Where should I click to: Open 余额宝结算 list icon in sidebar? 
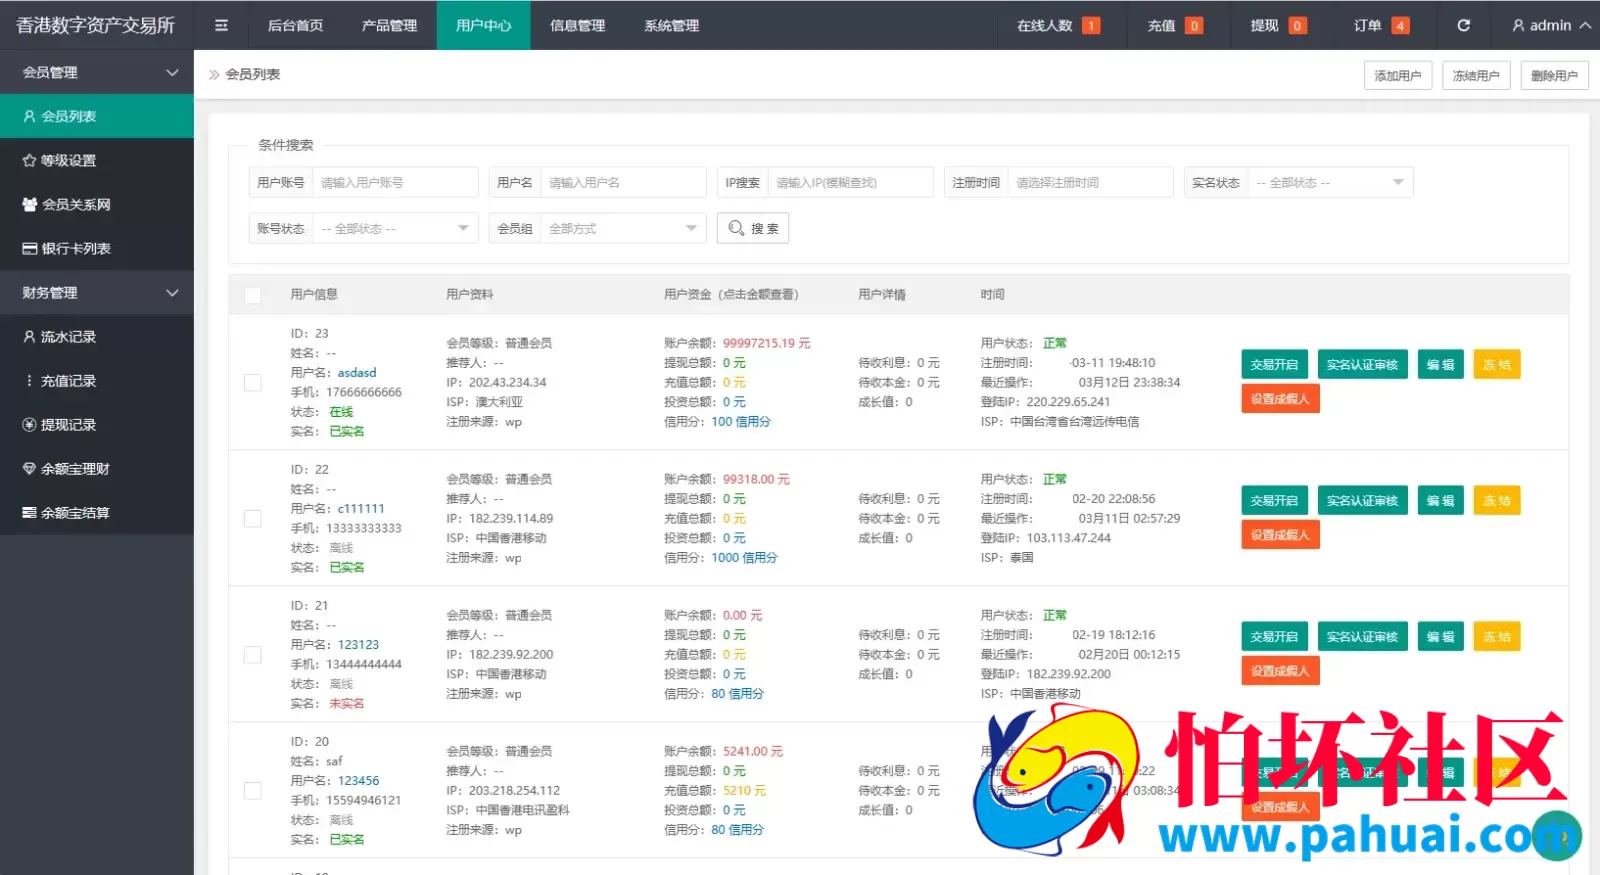click(x=29, y=513)
